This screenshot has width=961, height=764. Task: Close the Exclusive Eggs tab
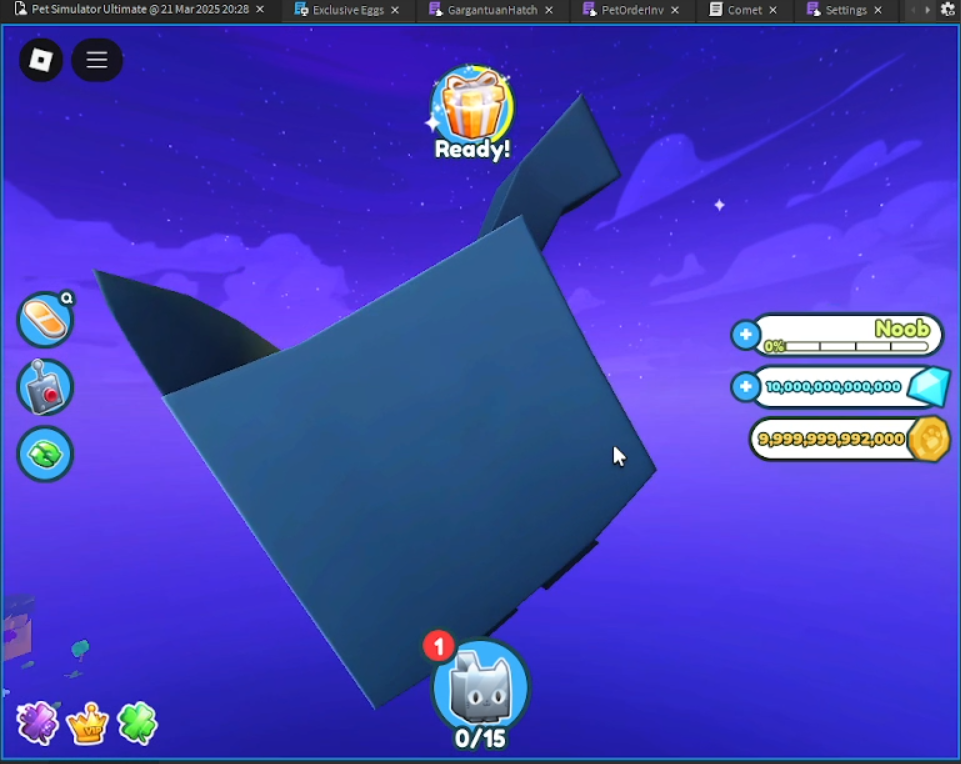point(395,10)
